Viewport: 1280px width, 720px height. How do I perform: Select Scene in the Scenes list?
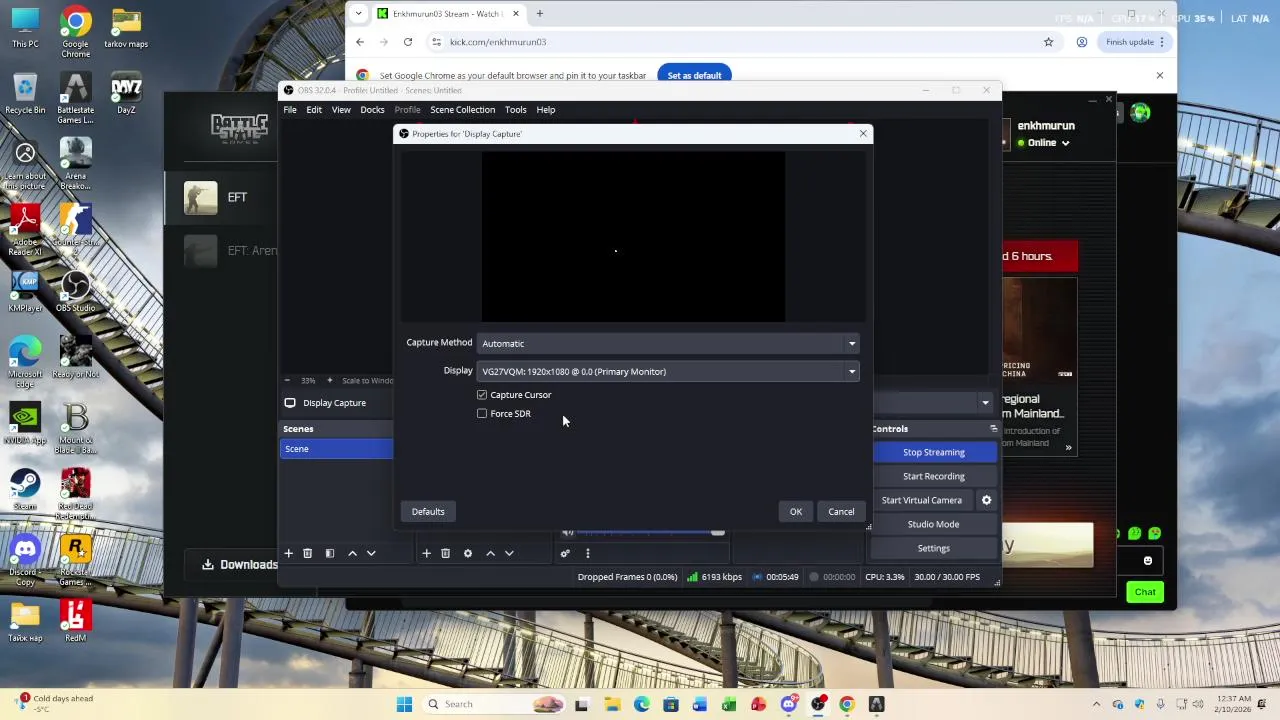coord(337,449)
